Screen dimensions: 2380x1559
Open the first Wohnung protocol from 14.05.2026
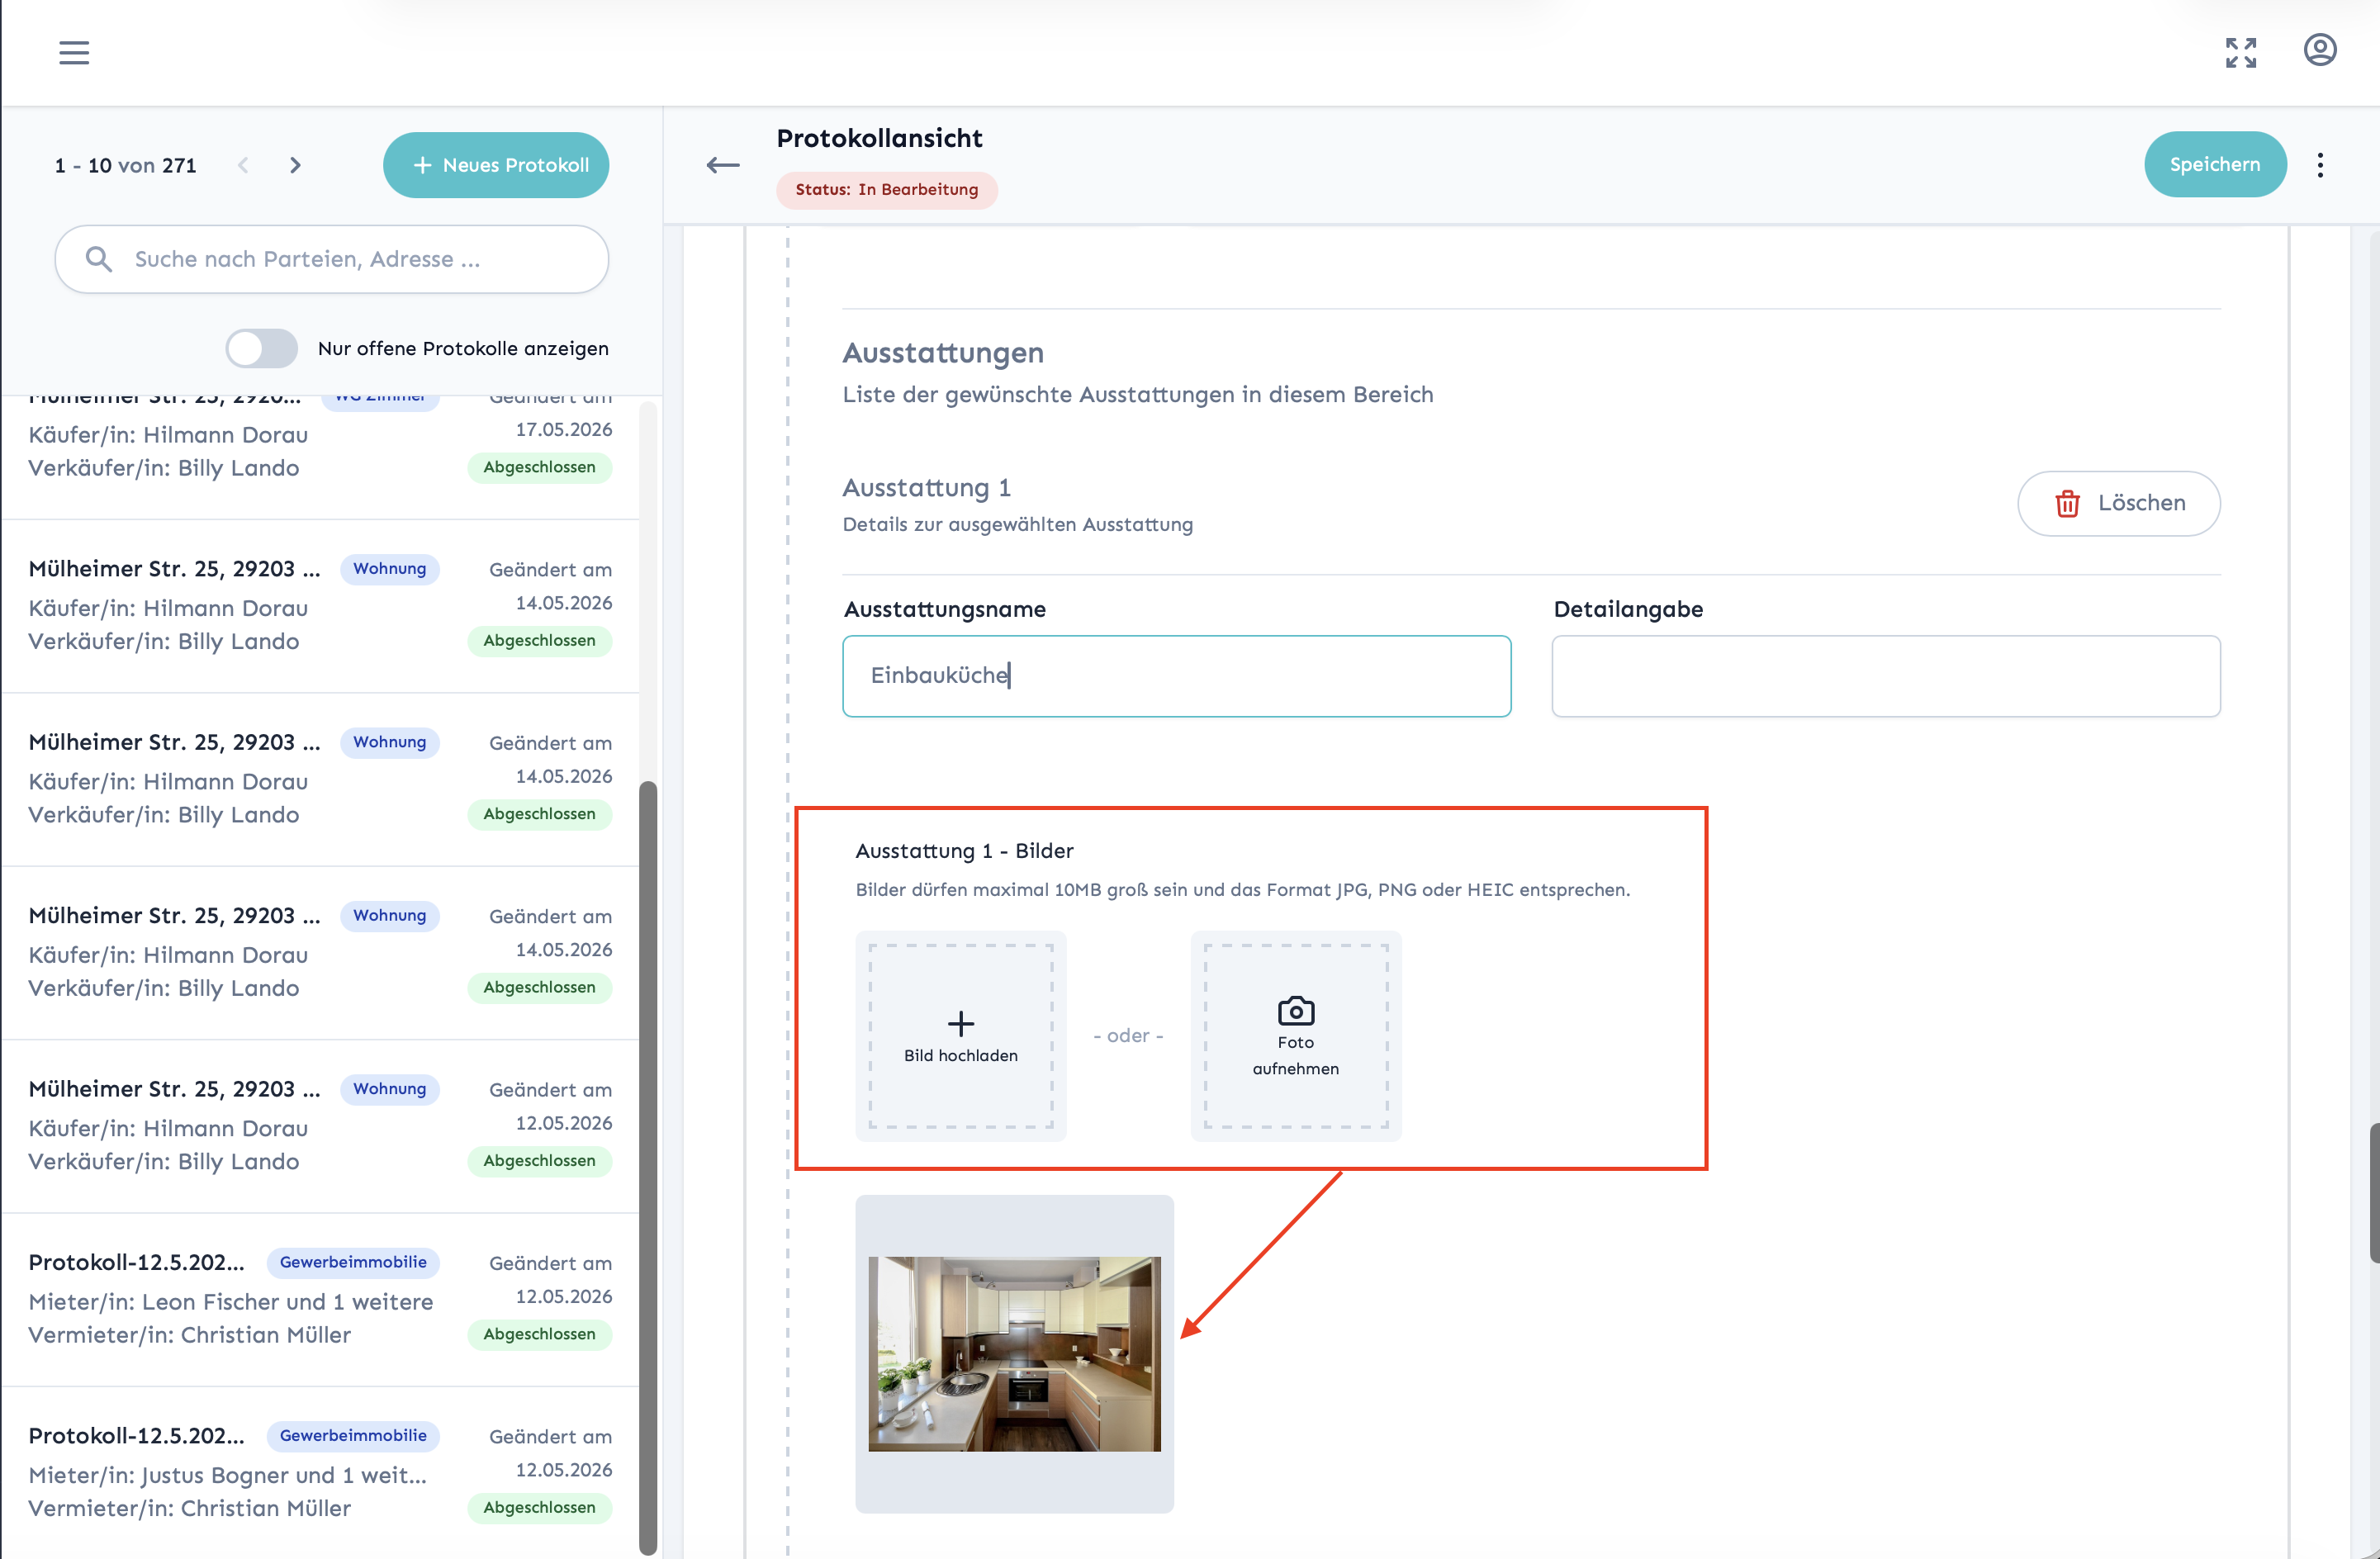click(320, 606)
